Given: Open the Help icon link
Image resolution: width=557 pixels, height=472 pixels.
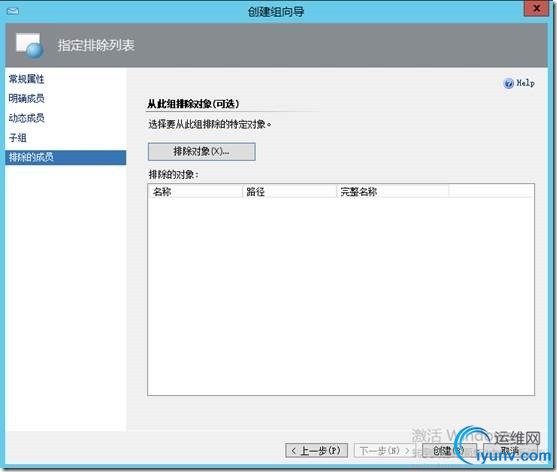Looking at the screenshot, I should click(519, 83).
